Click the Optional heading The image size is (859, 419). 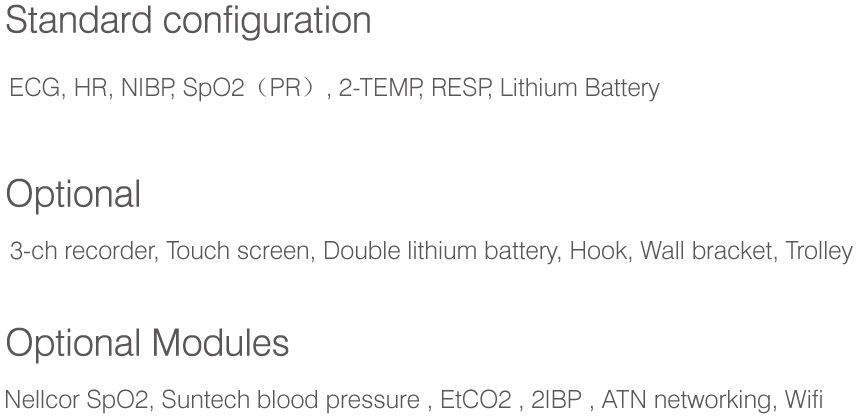(x=73, y=194)
